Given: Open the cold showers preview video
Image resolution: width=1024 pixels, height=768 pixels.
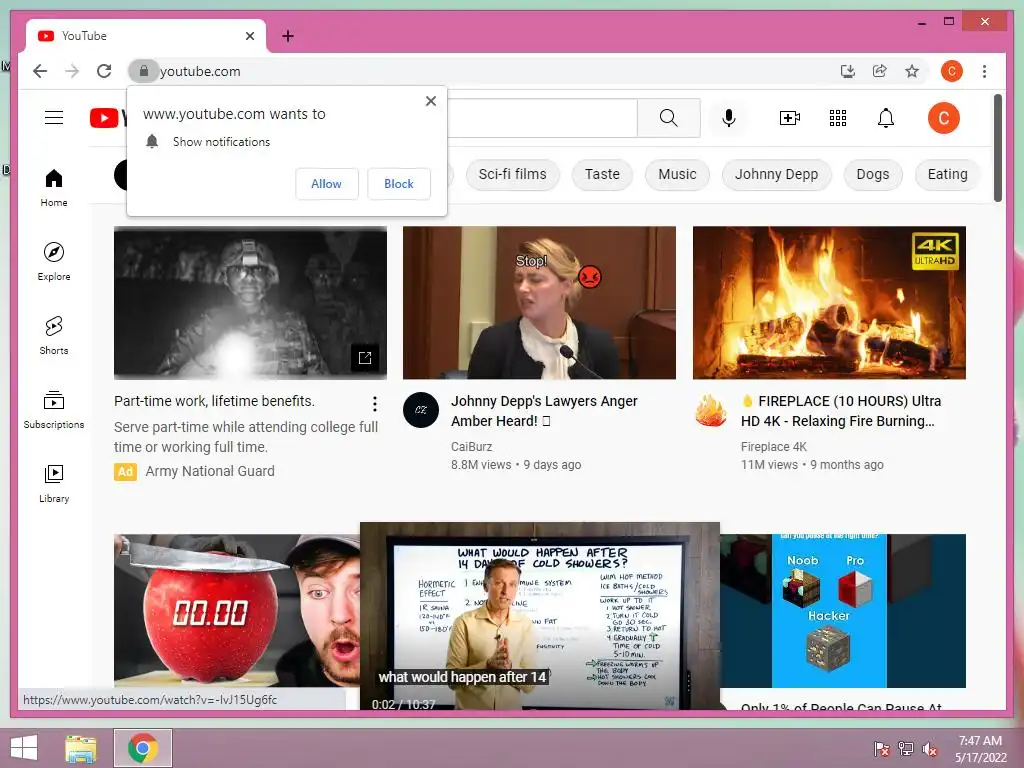Looking at the screenshot, I should click(539, 616).
